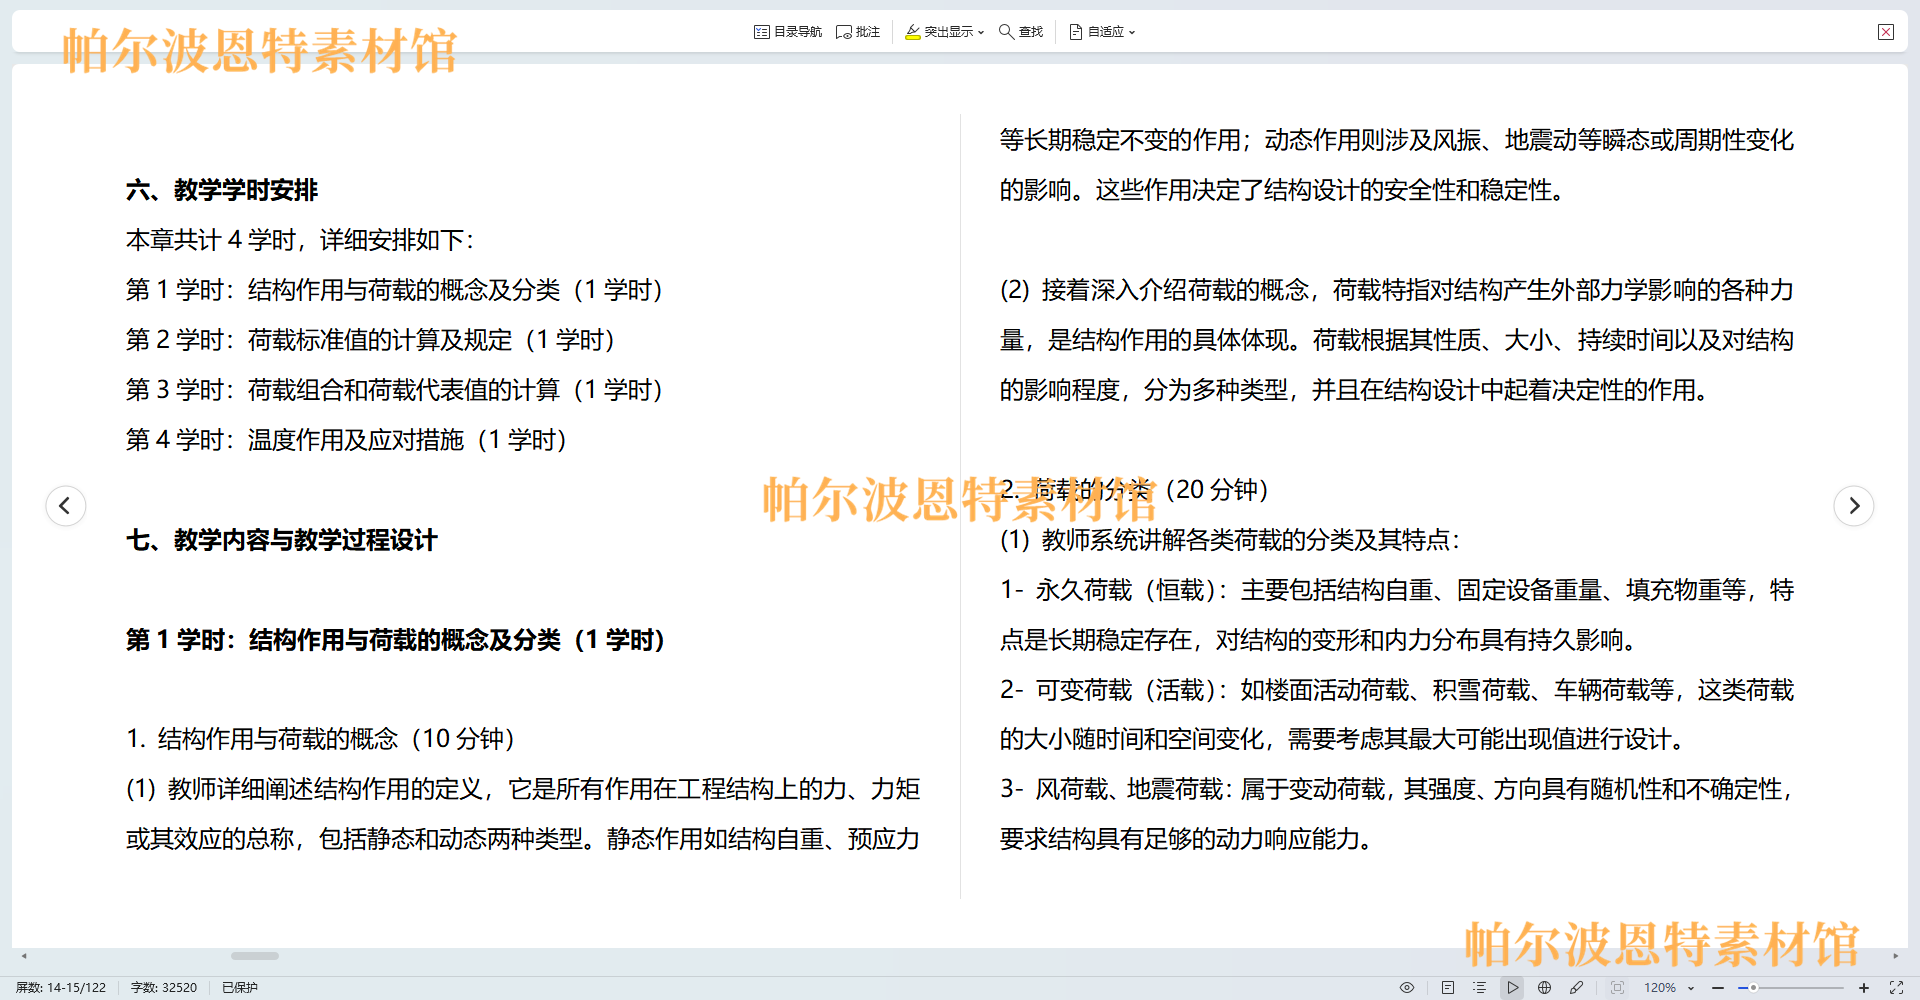Open the 目录导航 navigation panel
This screenshot has width=1920, height=1000.
pos(788,32)
